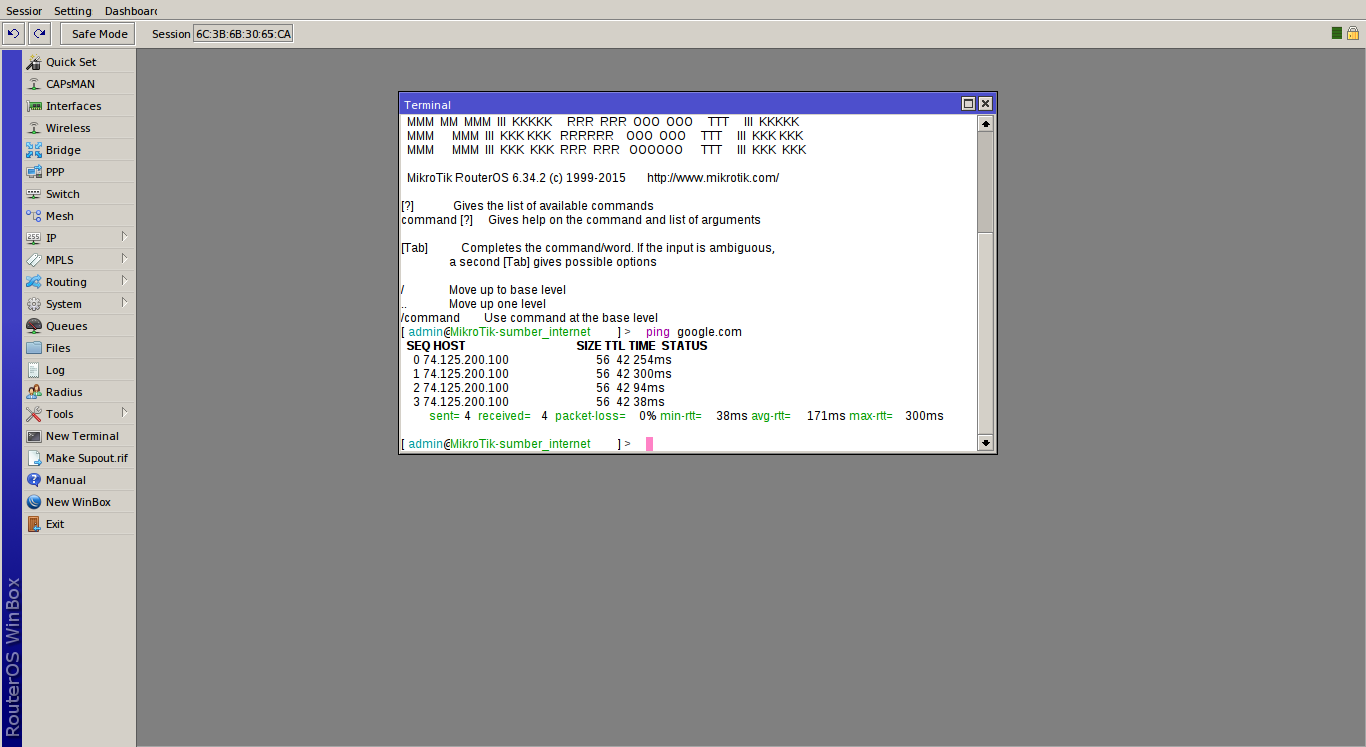Click the Files folder icon

34,348
